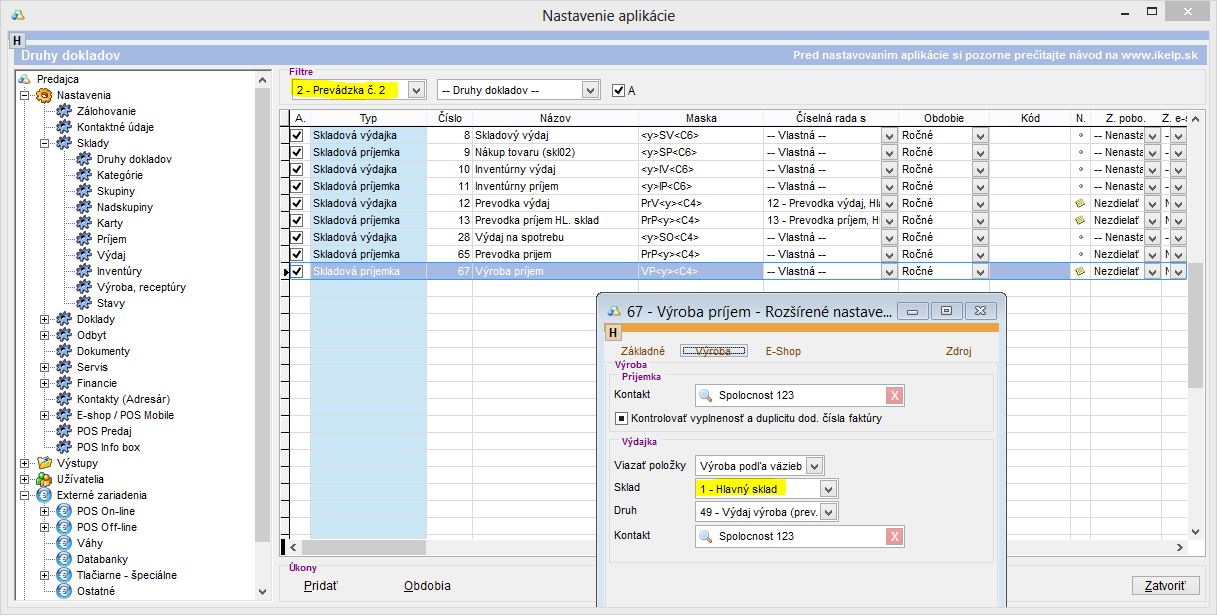
Task: Click the note icon in Prevodka výdaj row
Action: [1080, 203]
